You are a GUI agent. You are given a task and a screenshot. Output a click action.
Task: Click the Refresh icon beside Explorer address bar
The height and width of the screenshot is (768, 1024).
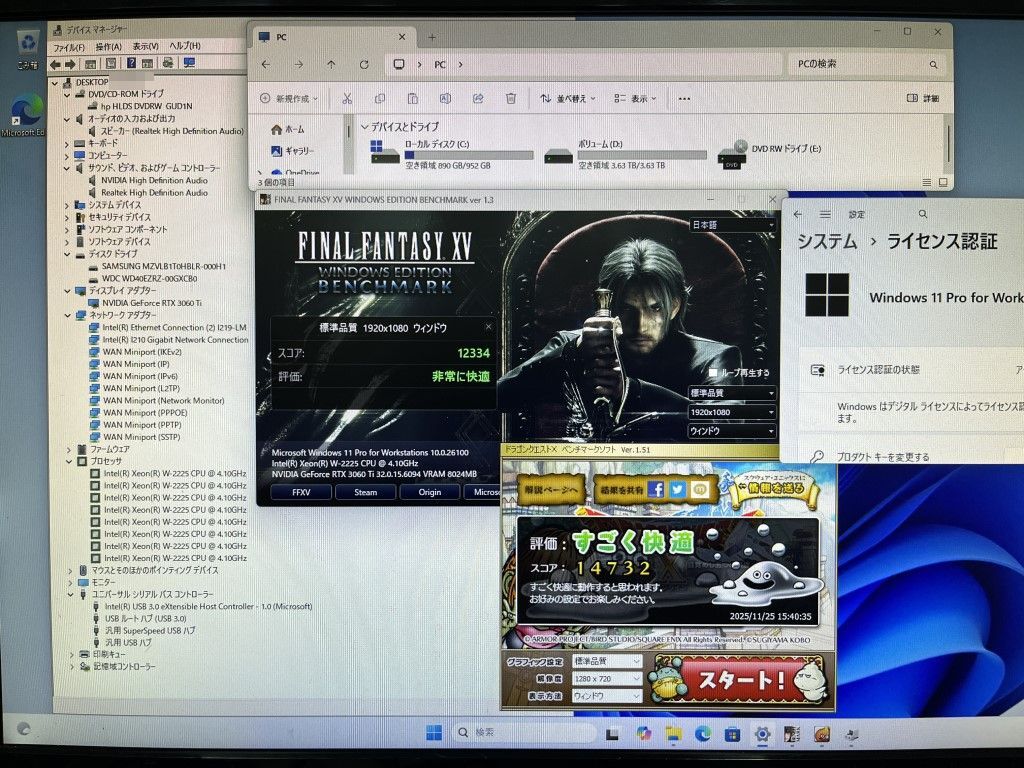[x=364, y=64]
